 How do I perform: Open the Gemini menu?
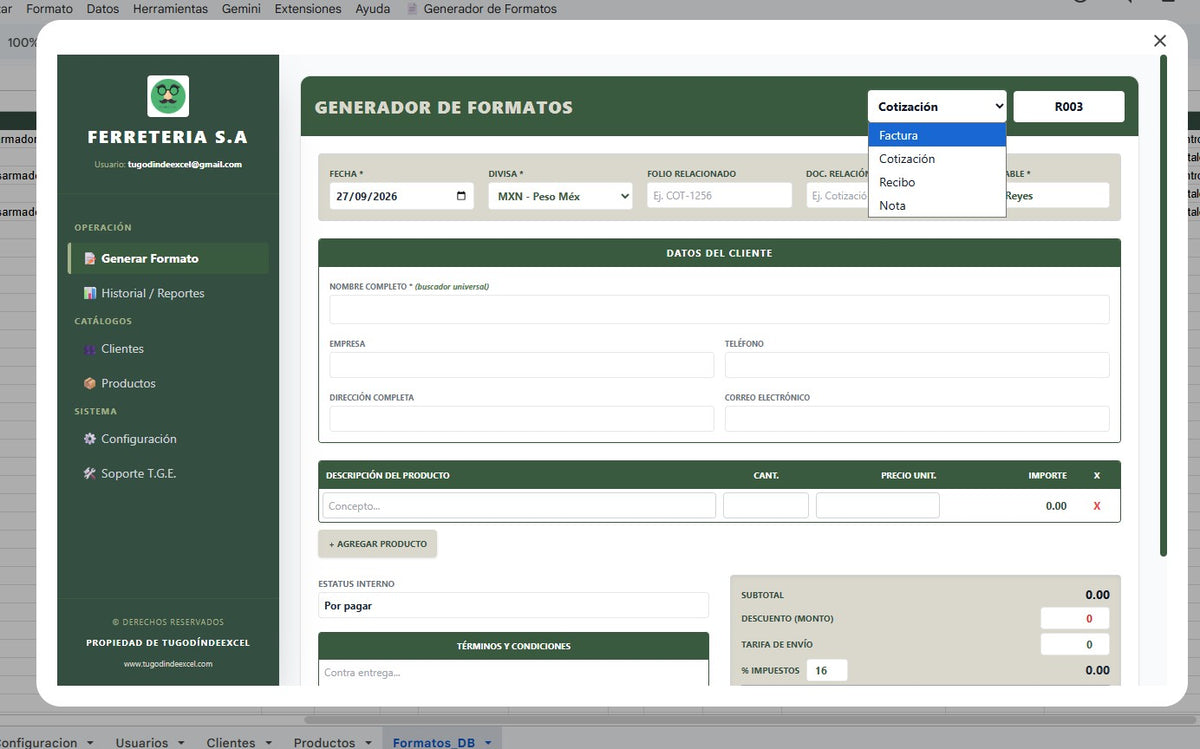tap(241, 9)
